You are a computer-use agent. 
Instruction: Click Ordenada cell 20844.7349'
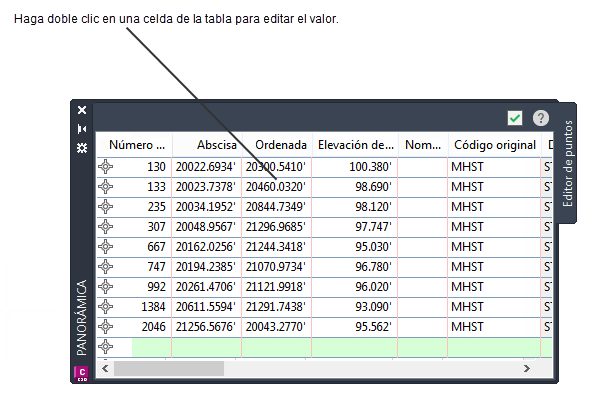point(277,207)
